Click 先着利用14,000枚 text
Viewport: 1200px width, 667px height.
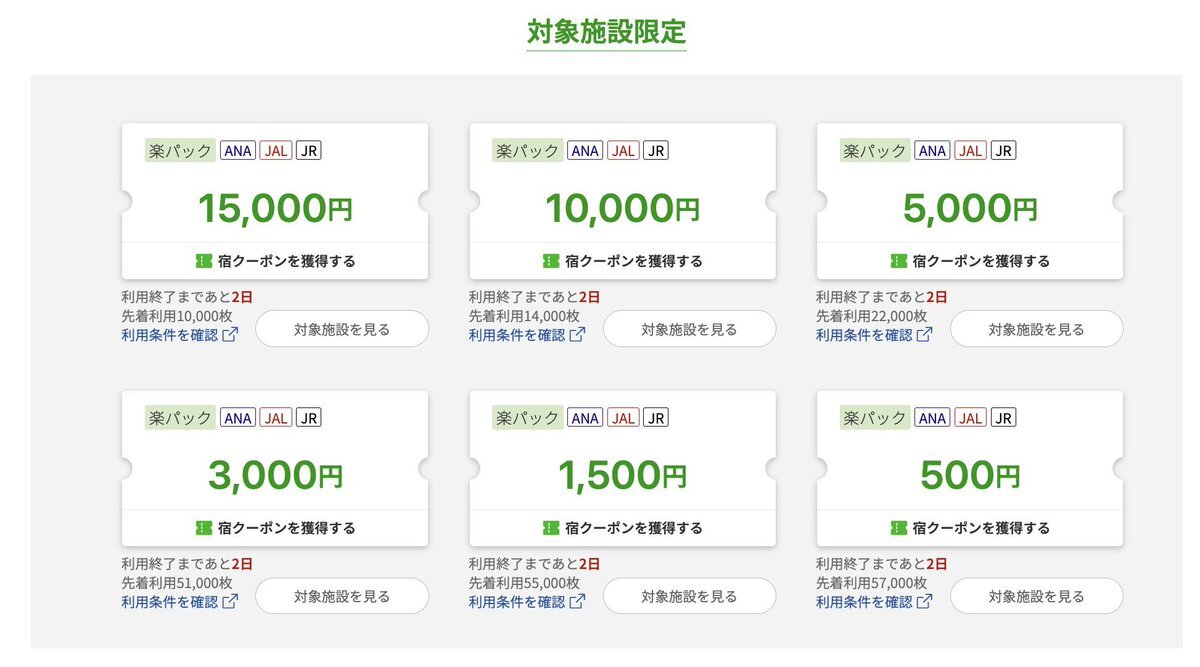pos(524,316)
